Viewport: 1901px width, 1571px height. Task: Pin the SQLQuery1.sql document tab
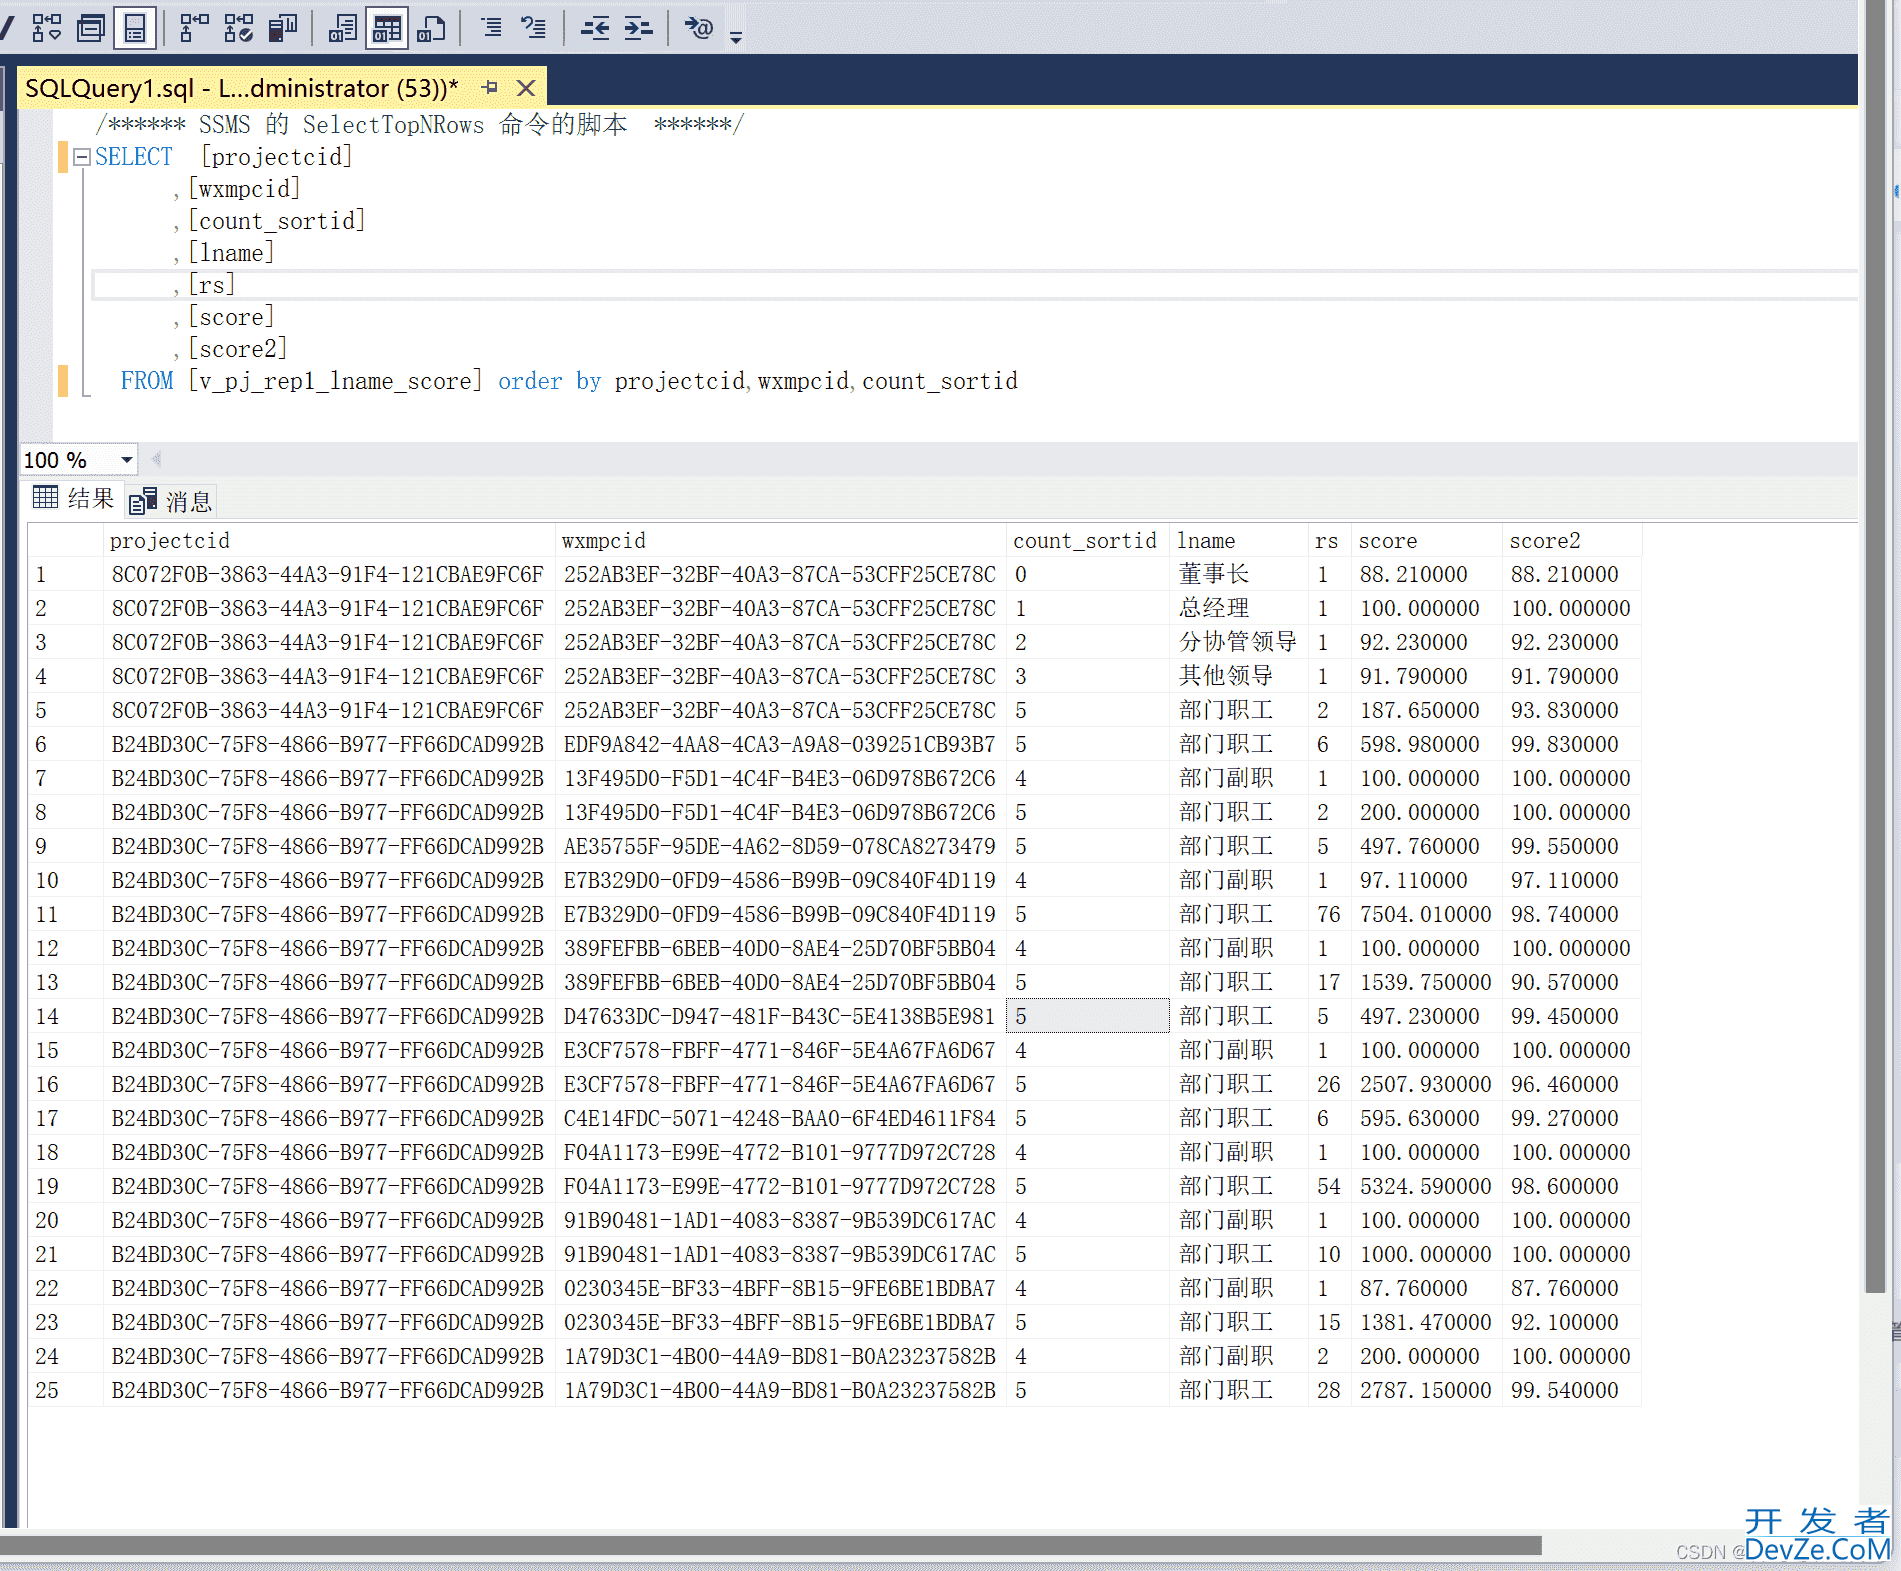click(489, 88)
